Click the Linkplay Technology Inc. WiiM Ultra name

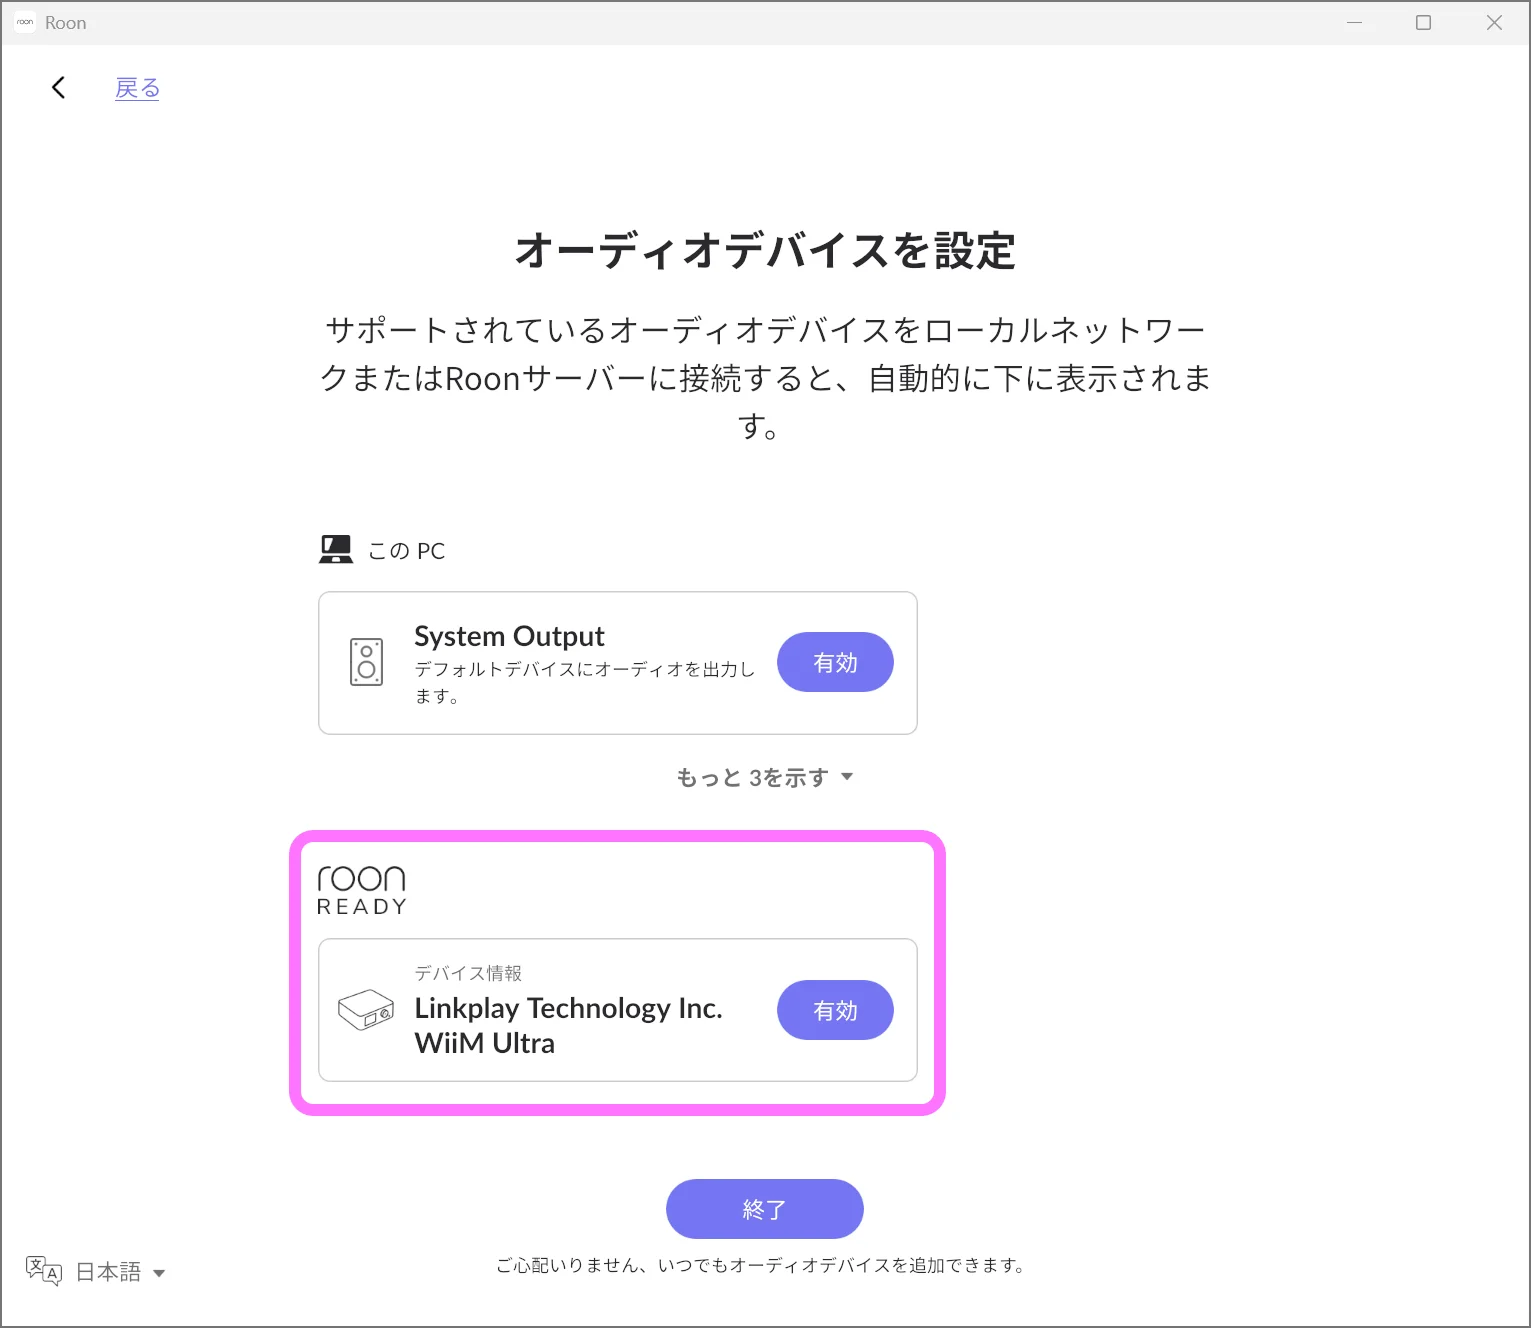[568, 1025]
